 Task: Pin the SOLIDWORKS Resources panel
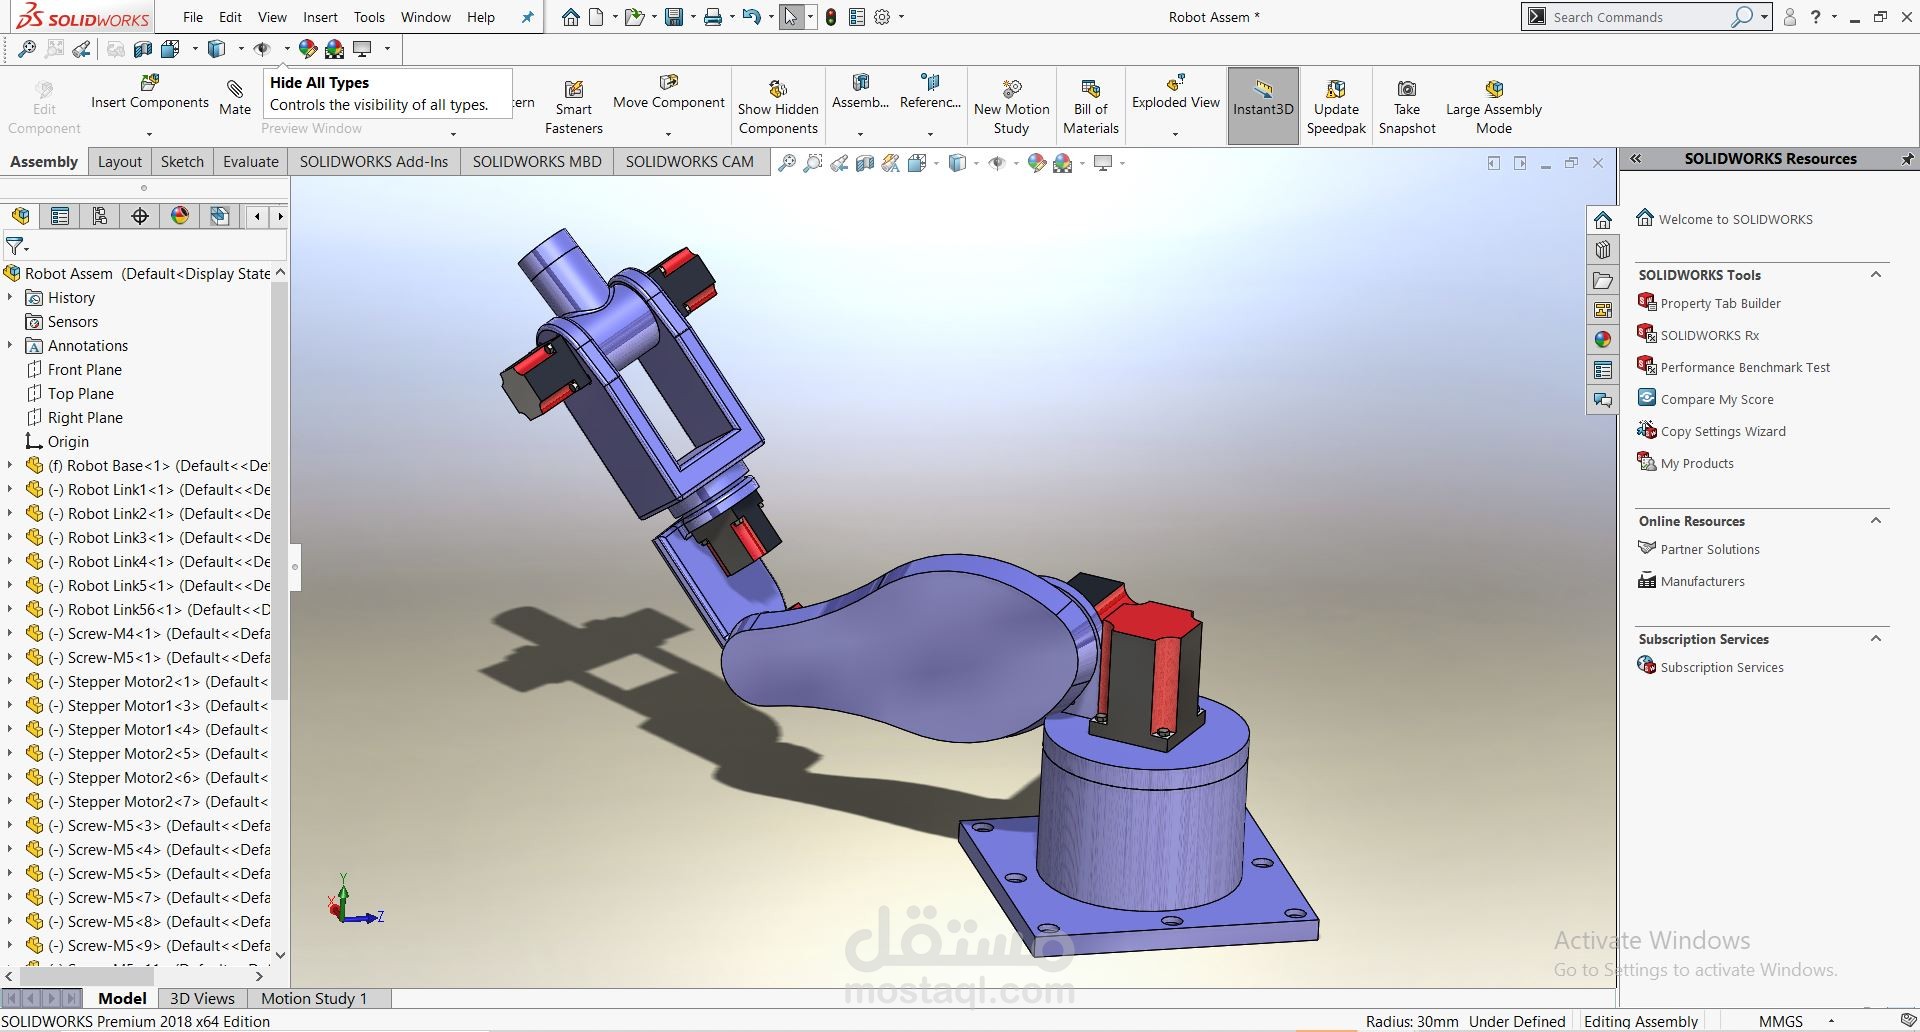pos(1906,159)
